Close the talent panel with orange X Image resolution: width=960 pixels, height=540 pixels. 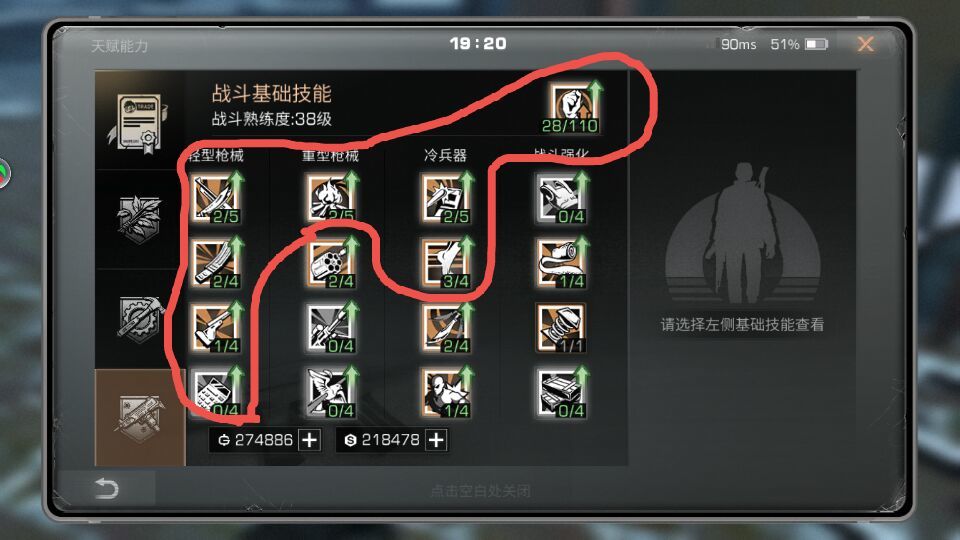pyautogui.click(x=865, y=44)
